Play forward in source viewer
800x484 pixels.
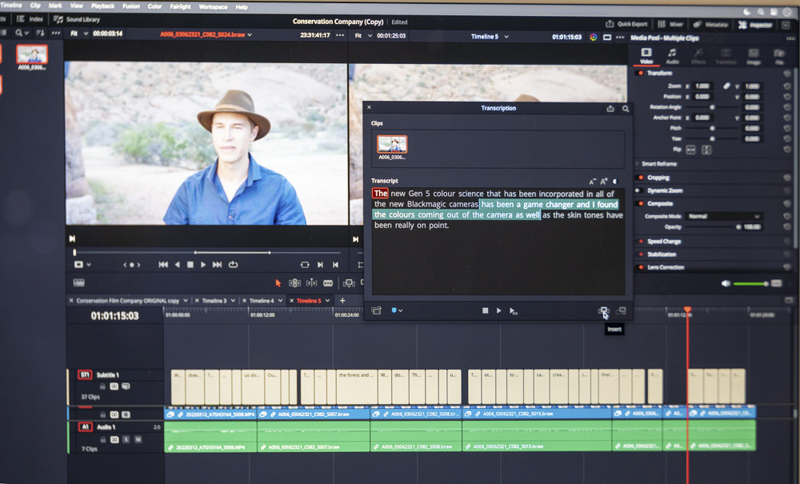click(x=203, y=265)
